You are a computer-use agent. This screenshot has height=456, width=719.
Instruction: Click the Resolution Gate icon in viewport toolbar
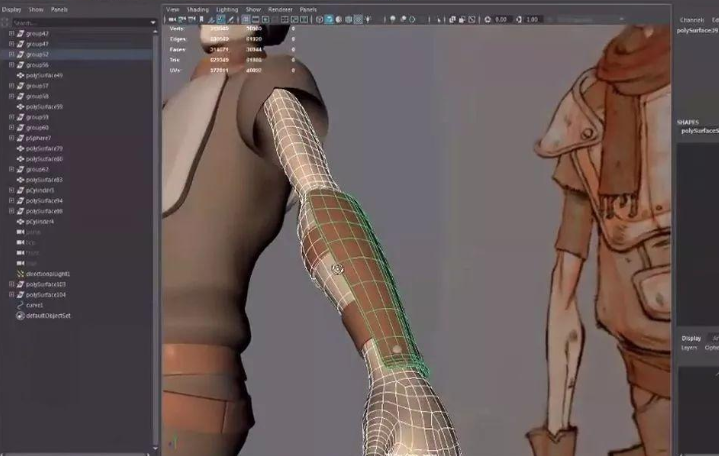click(x=265, y=19)
